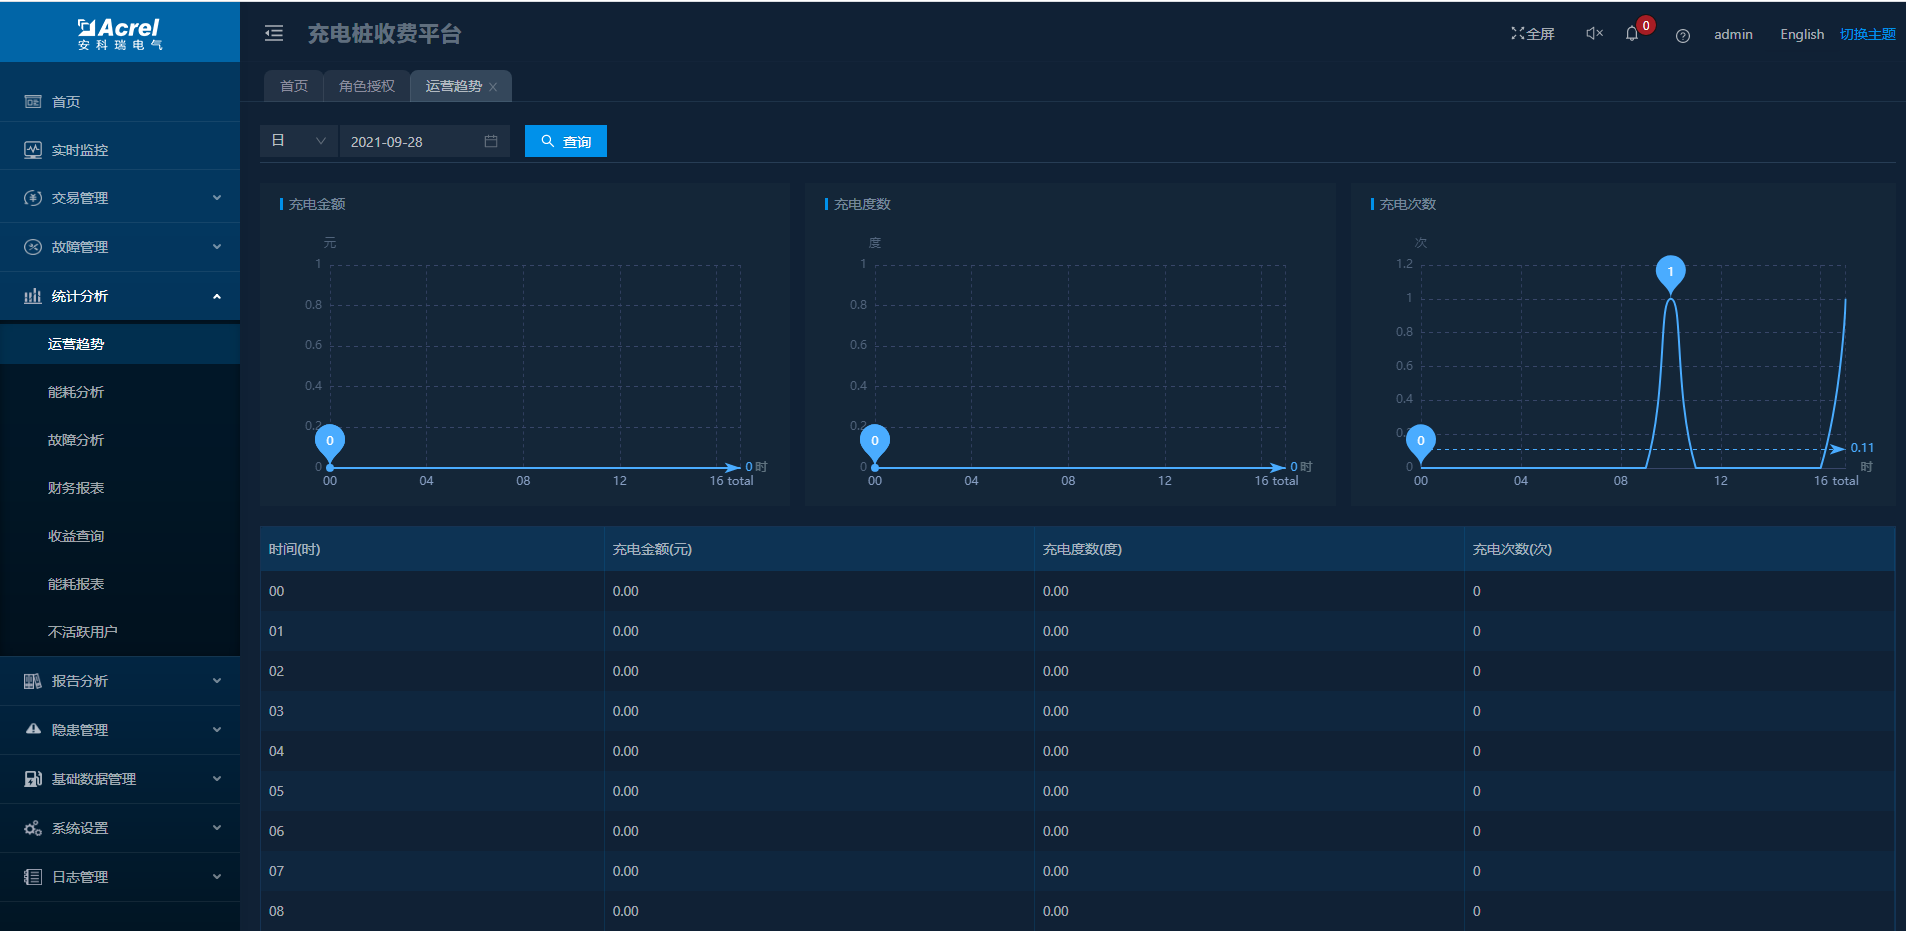Switch language to English
The image size is (1906, 931).
point(1801,34)
